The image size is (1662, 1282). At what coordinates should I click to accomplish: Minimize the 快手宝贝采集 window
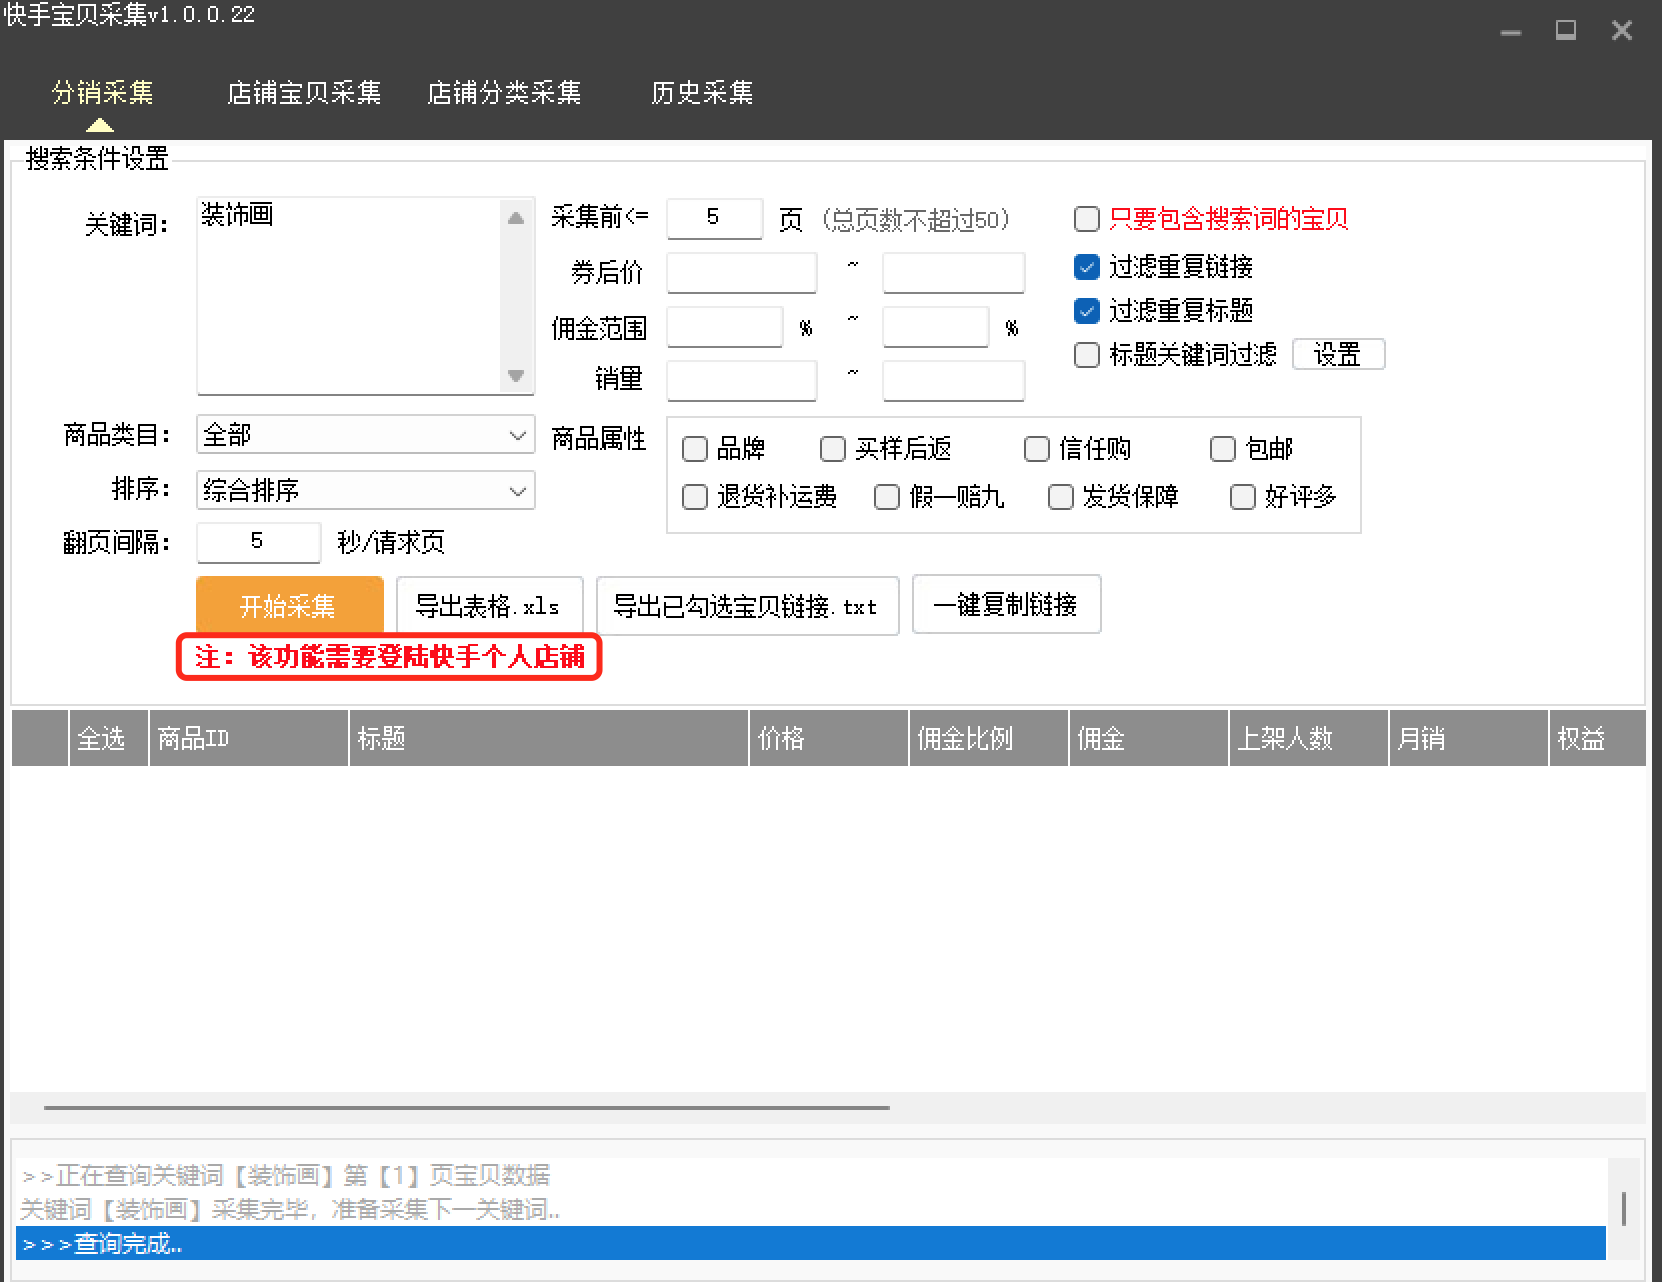click(x=1511, y=32)
